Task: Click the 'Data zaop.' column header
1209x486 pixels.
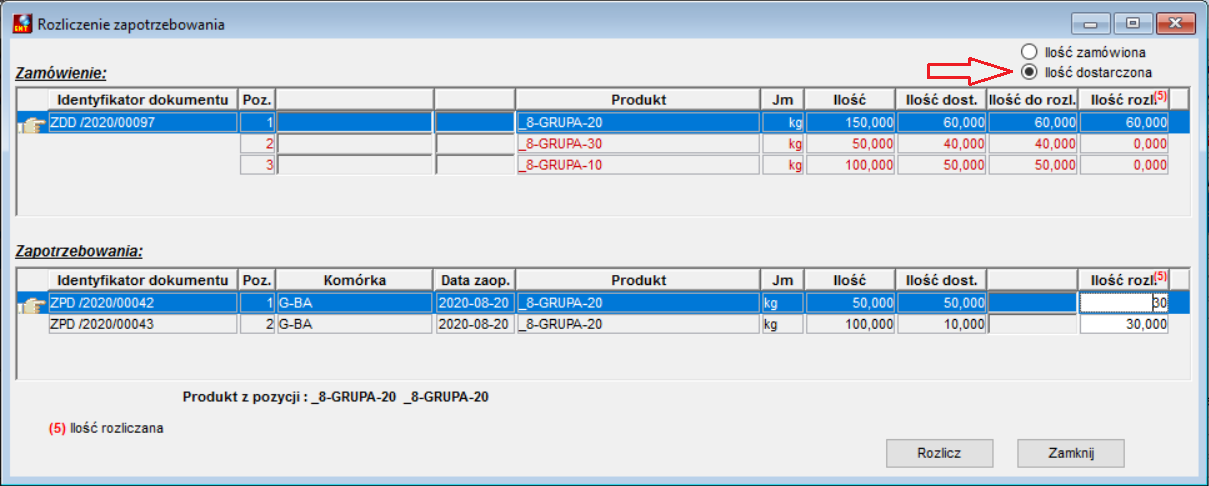Action: pyautogui.click(x=475, y=279)
